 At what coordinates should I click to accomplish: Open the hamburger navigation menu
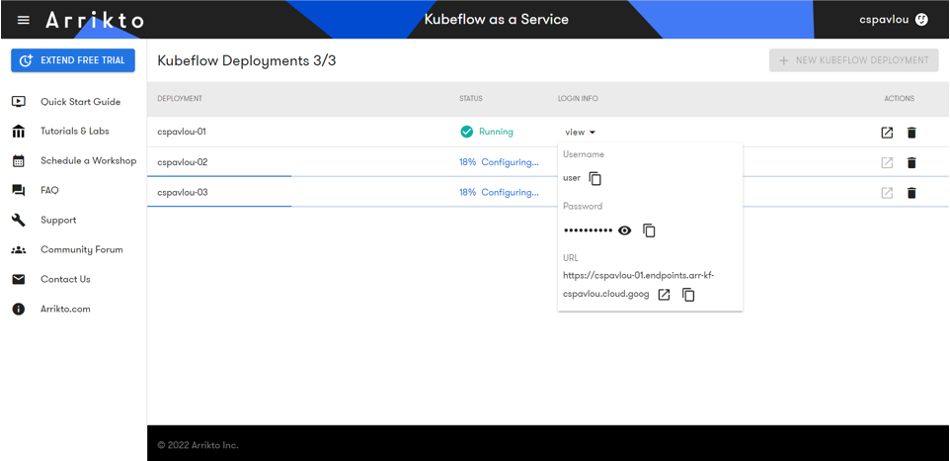23,20
